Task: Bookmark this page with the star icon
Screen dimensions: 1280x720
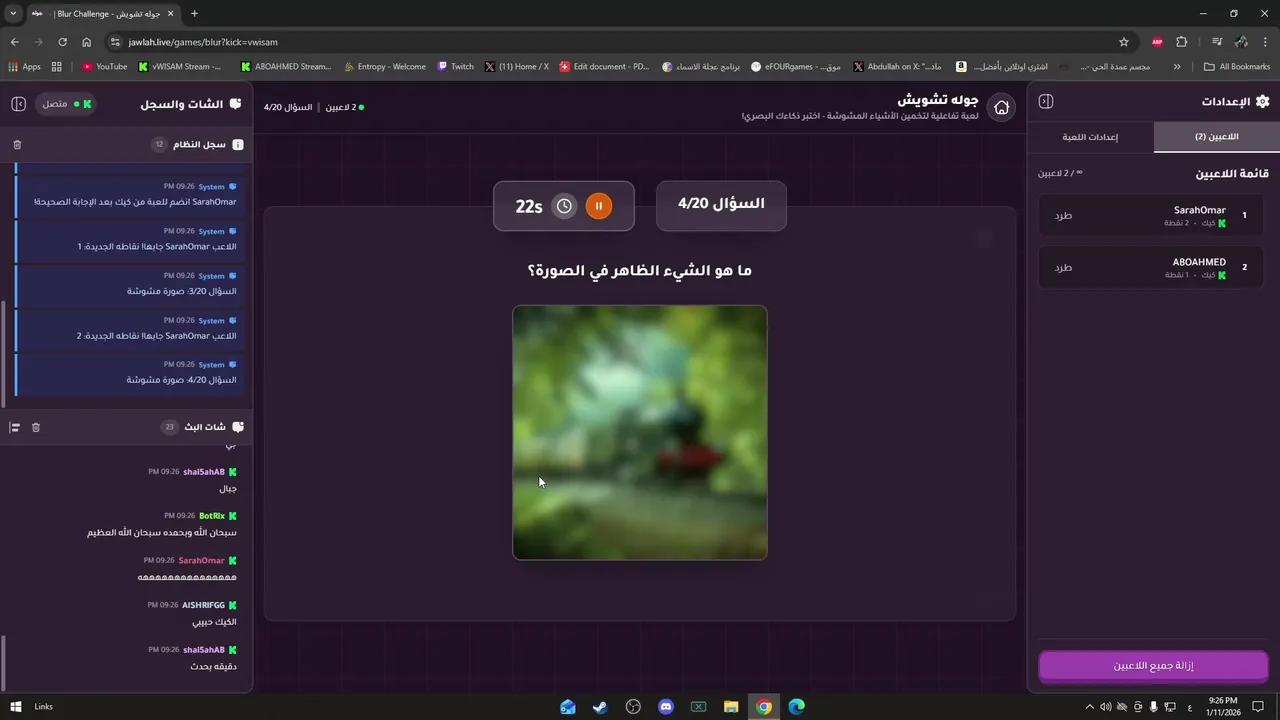Action: click(x=1124, y=42)
